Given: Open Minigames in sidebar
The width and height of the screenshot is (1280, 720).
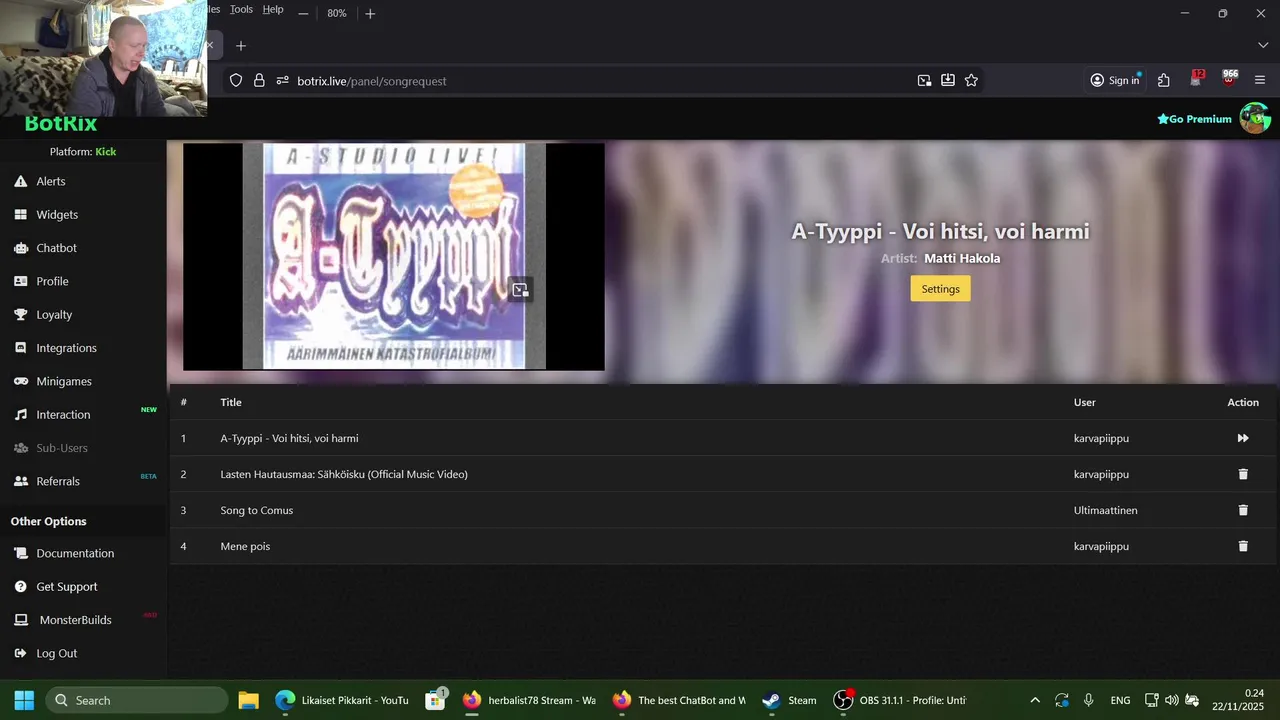Looking at the screenshot, I should [x=64, y=381].
